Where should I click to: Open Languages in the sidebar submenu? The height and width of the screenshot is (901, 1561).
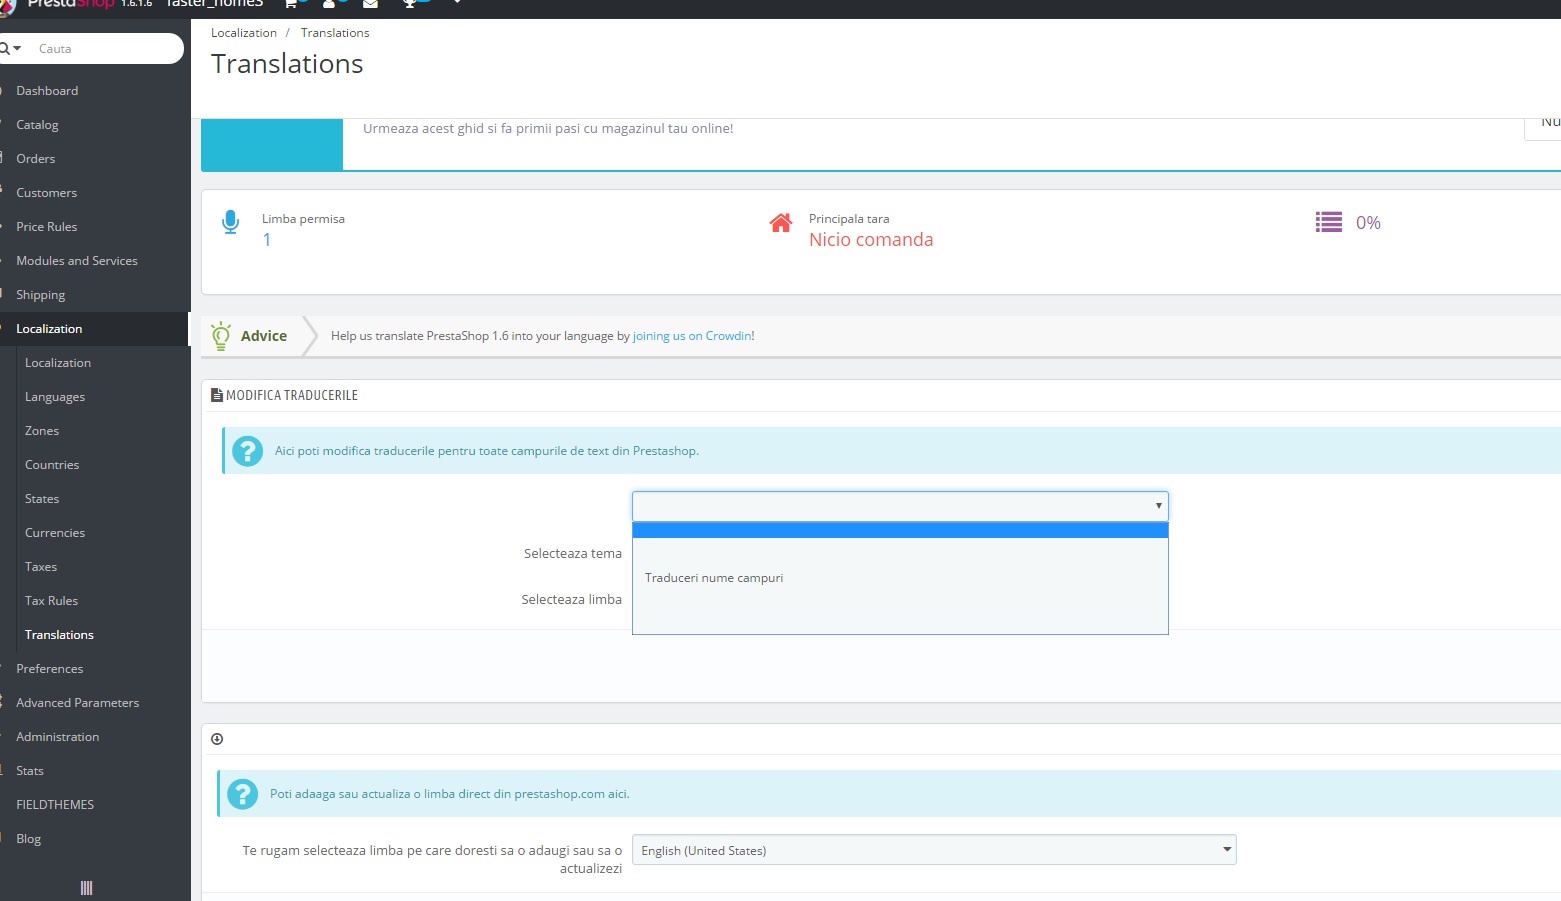click(55, 397)
